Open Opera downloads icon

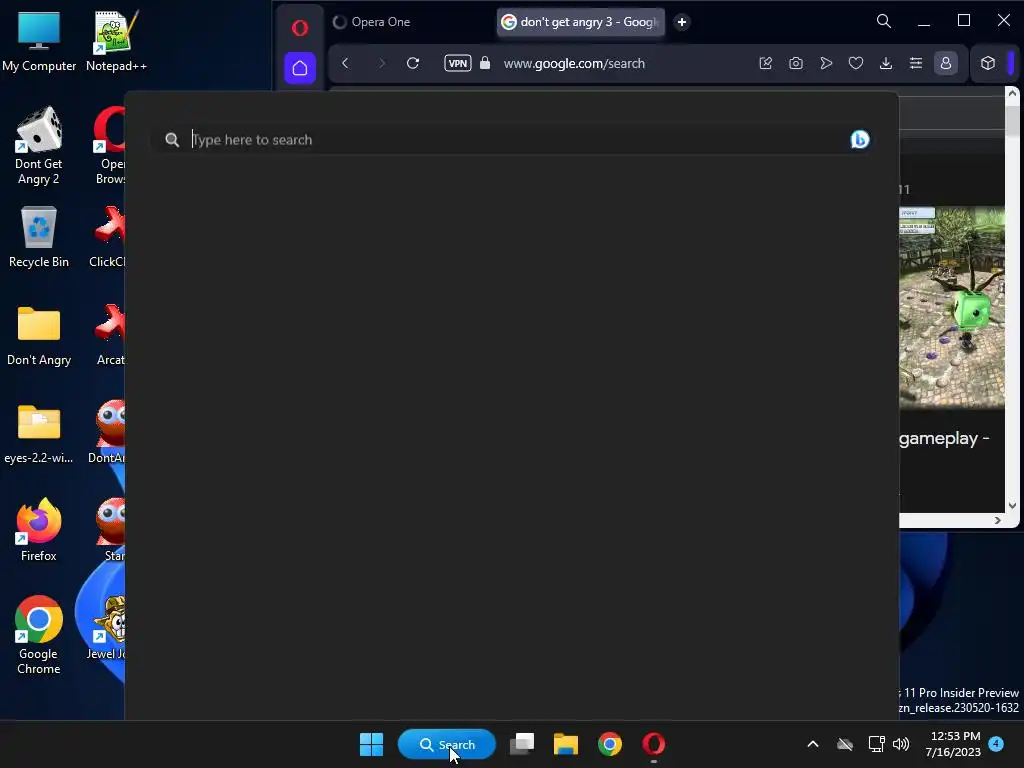coord(886,63)
